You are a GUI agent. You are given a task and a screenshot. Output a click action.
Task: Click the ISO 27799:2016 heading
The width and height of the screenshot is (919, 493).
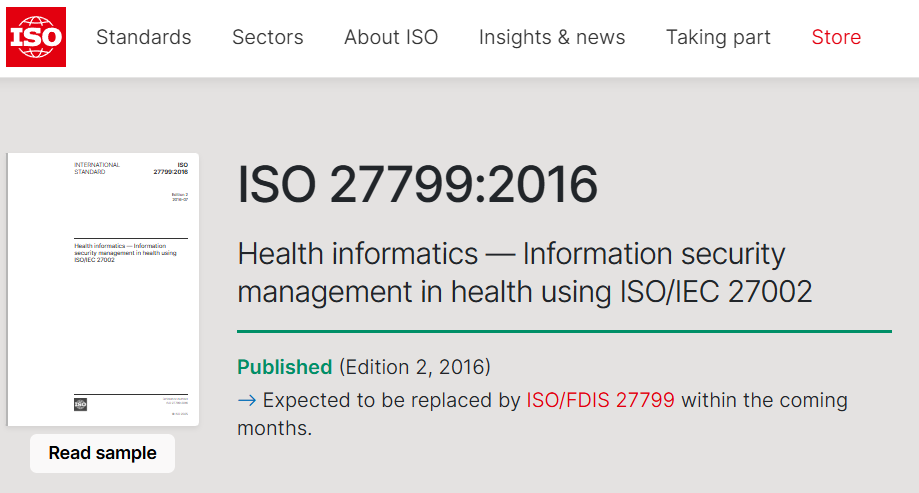[417, 185]
